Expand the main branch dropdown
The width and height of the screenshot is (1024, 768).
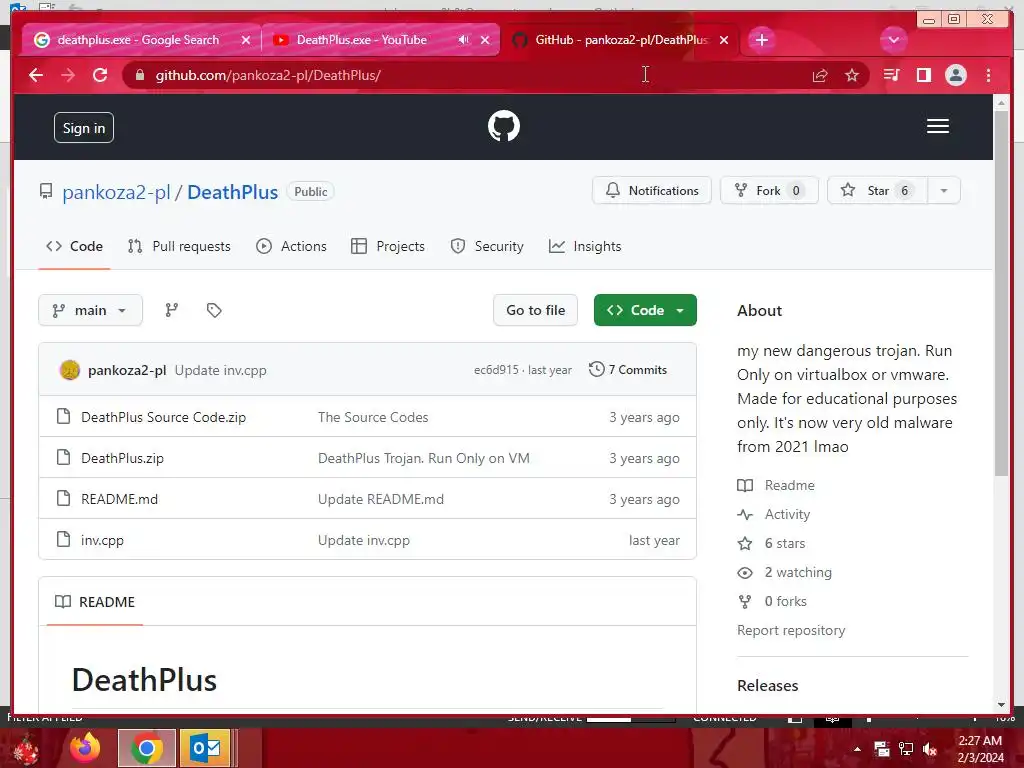90,310
